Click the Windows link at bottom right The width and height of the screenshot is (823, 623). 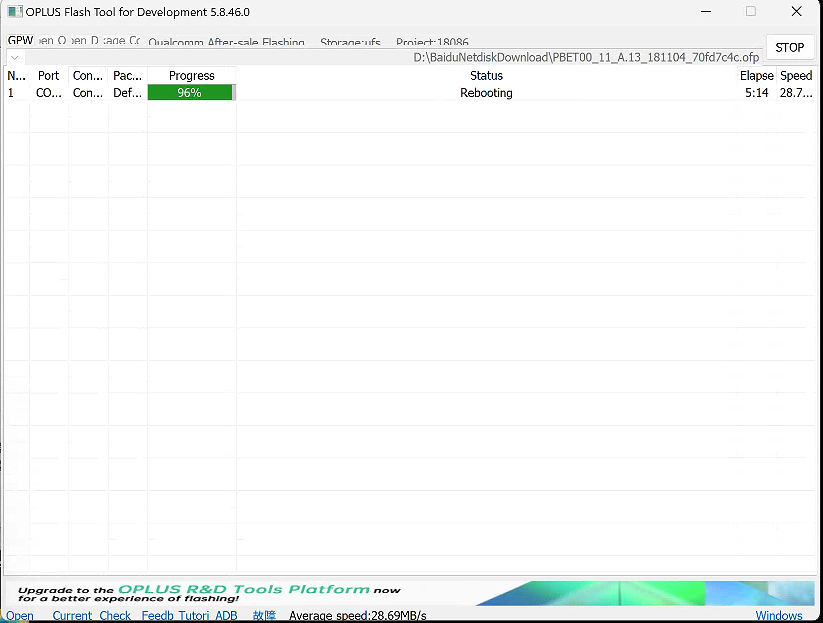point(779,616)
